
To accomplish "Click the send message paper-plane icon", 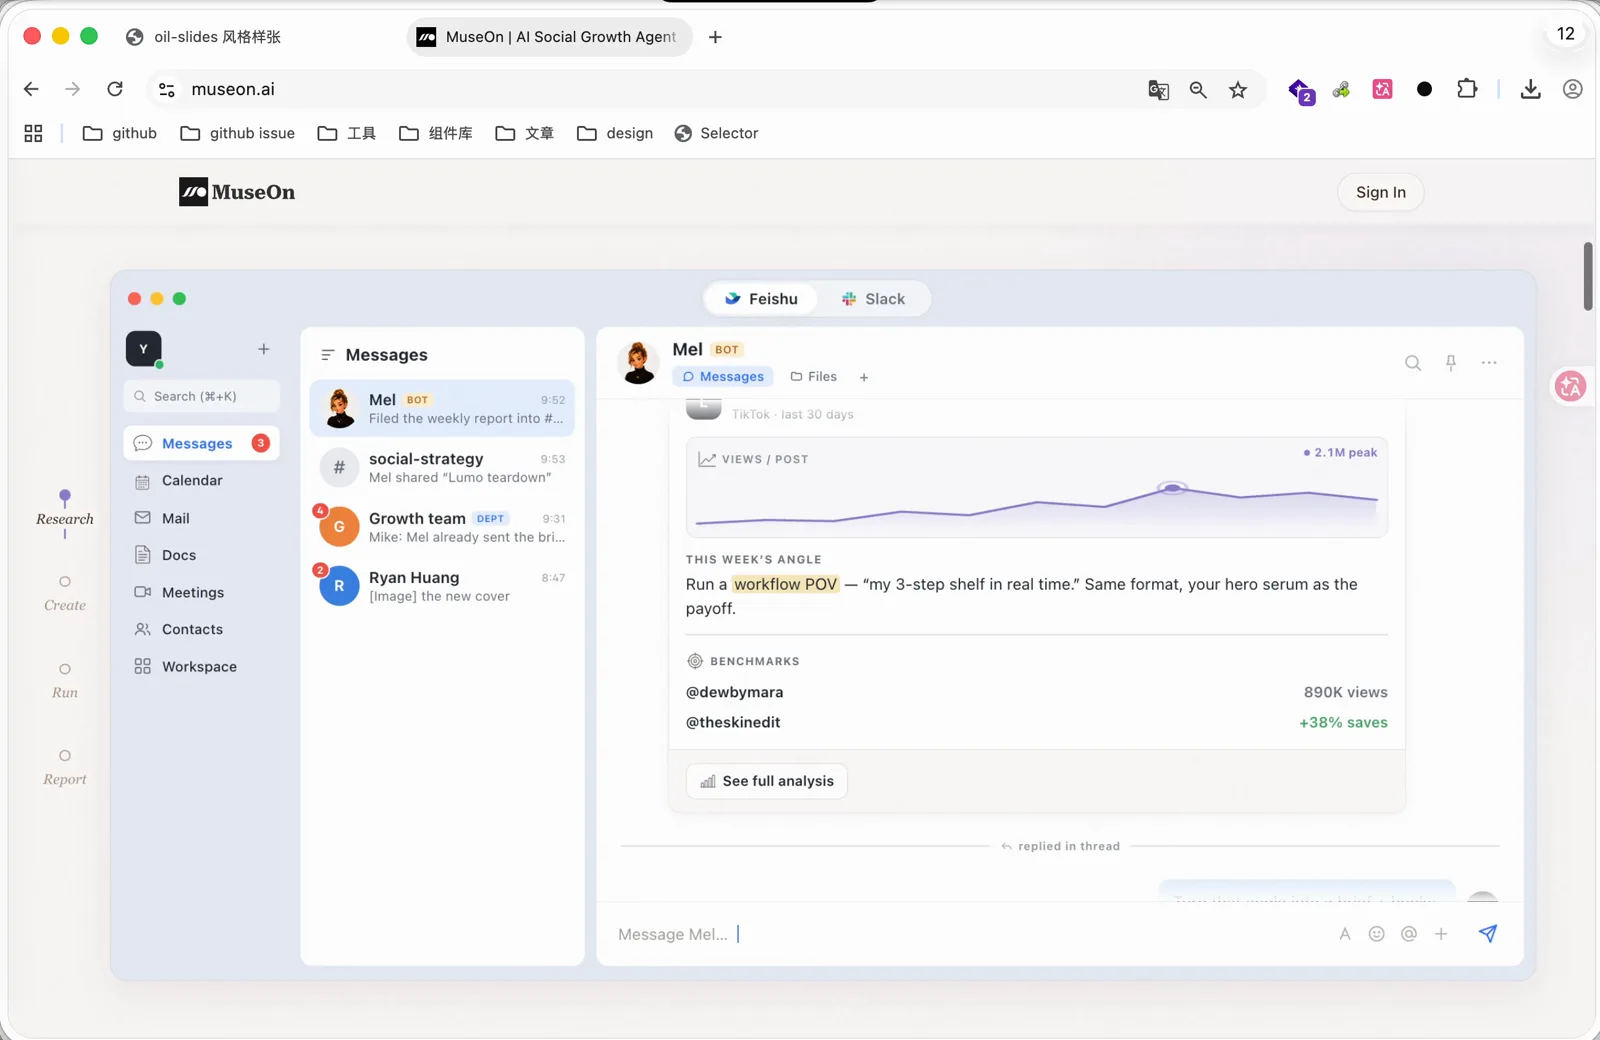I will pos(1488,933).
